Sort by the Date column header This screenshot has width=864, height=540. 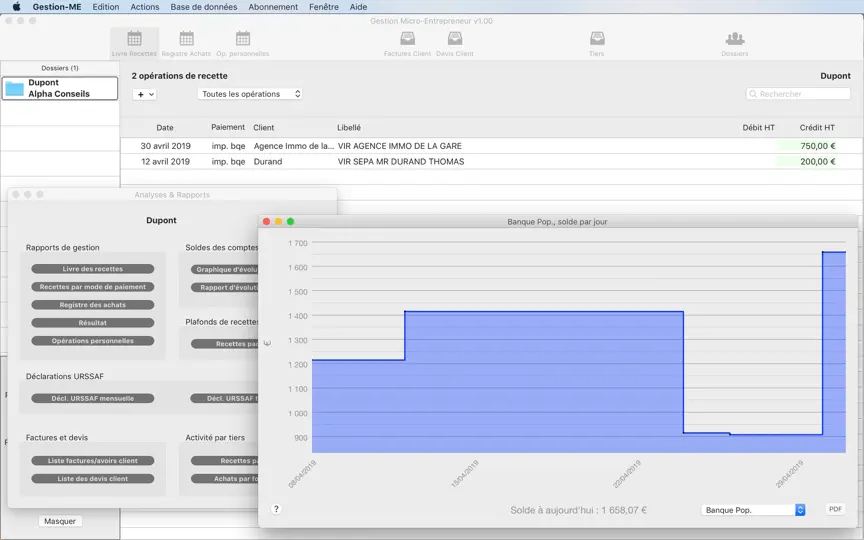click(165, 127)
